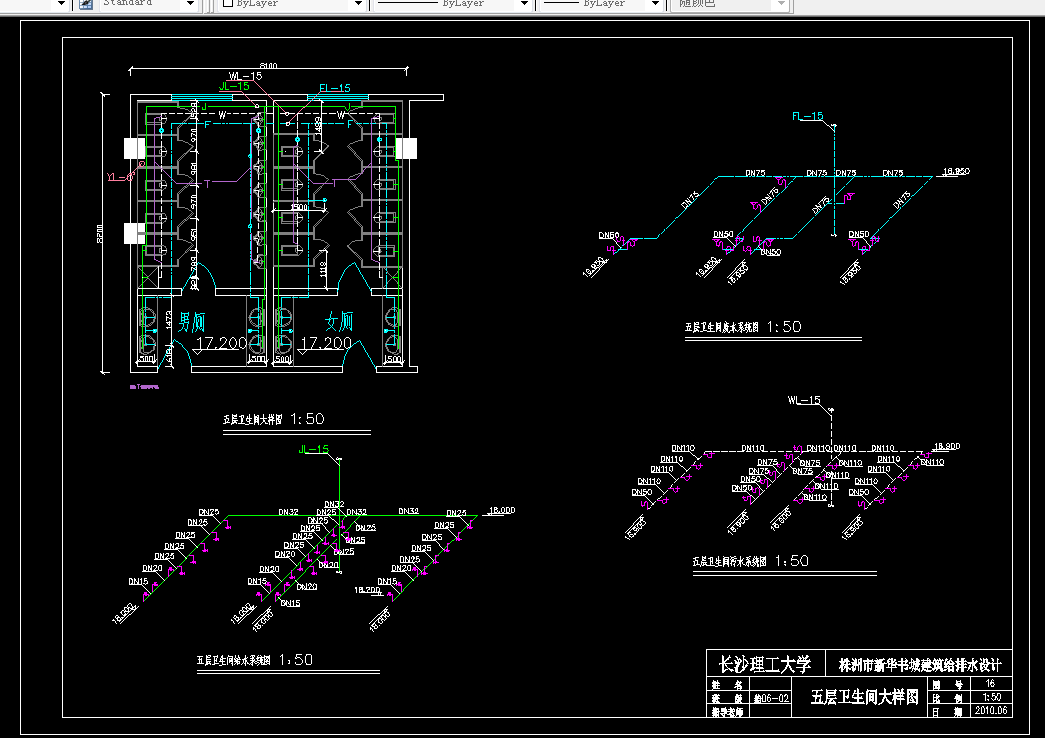Select the 男厕 room label in the plan
The height and width of the screenshot is (738, 1045).
pos(192,323)
